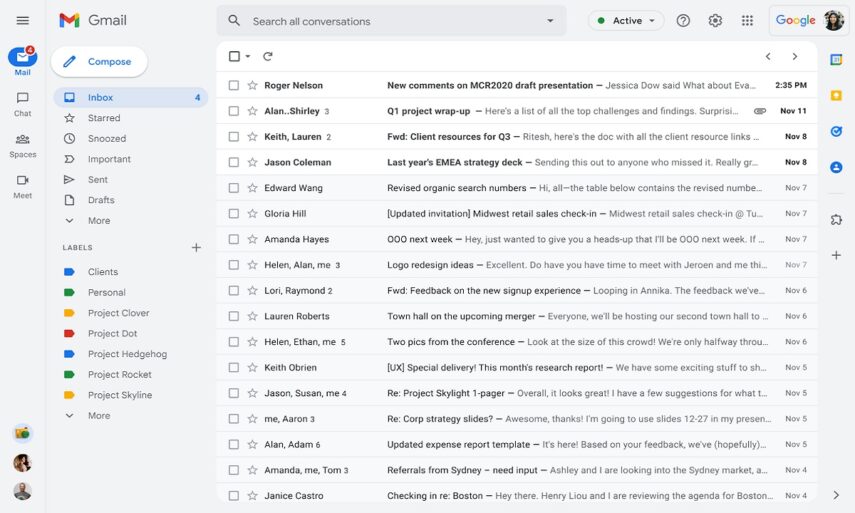Click the Compose button
Screen dimensions: 855x513
[99, 62]
